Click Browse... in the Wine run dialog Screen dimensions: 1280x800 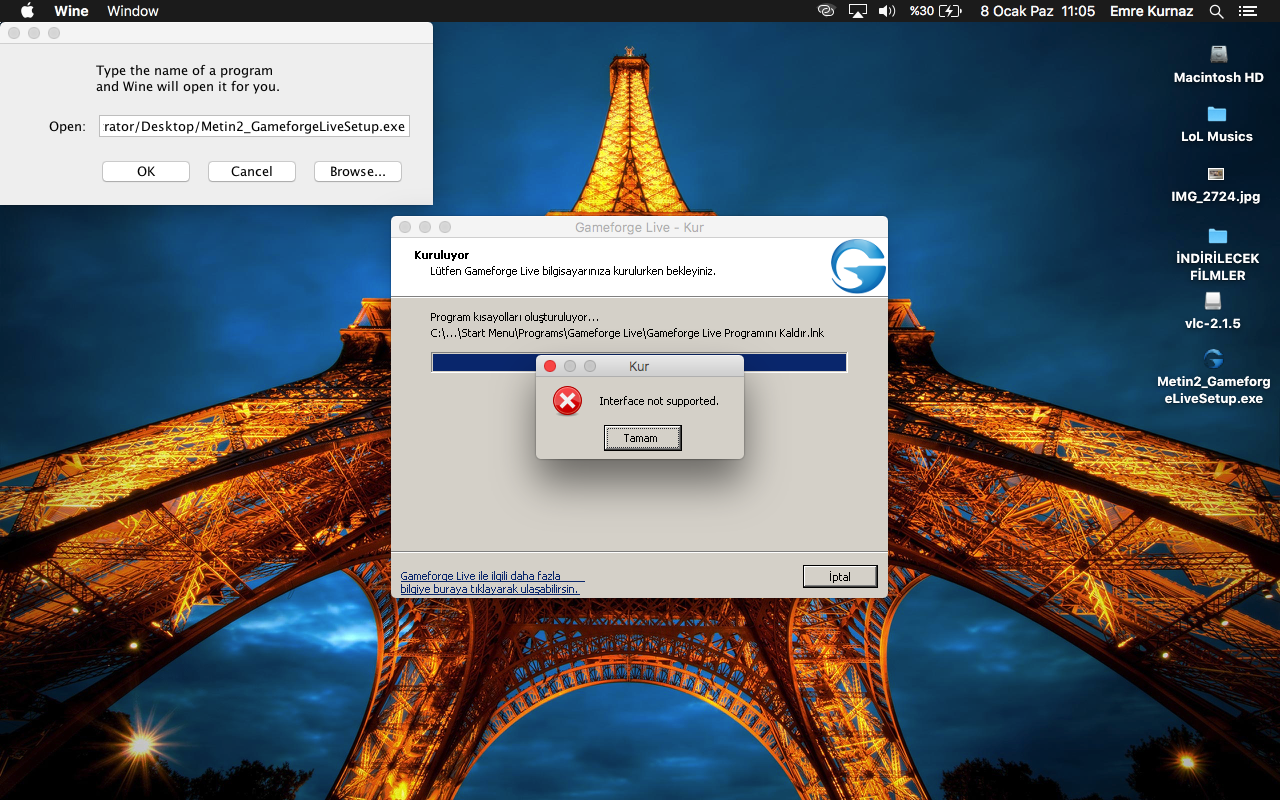[358, 171]
